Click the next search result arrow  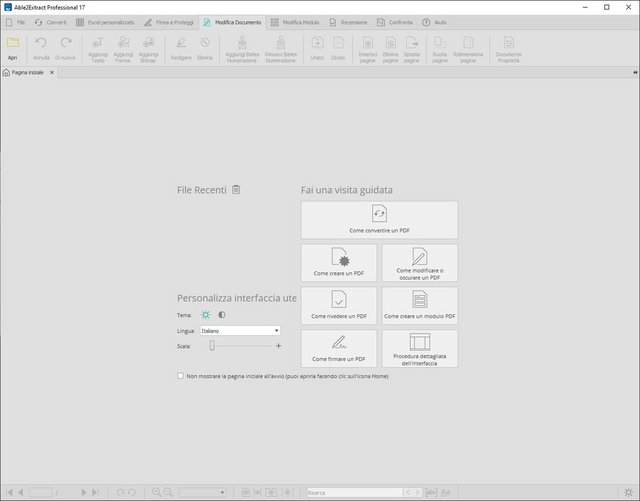click(x=417, y=492)
